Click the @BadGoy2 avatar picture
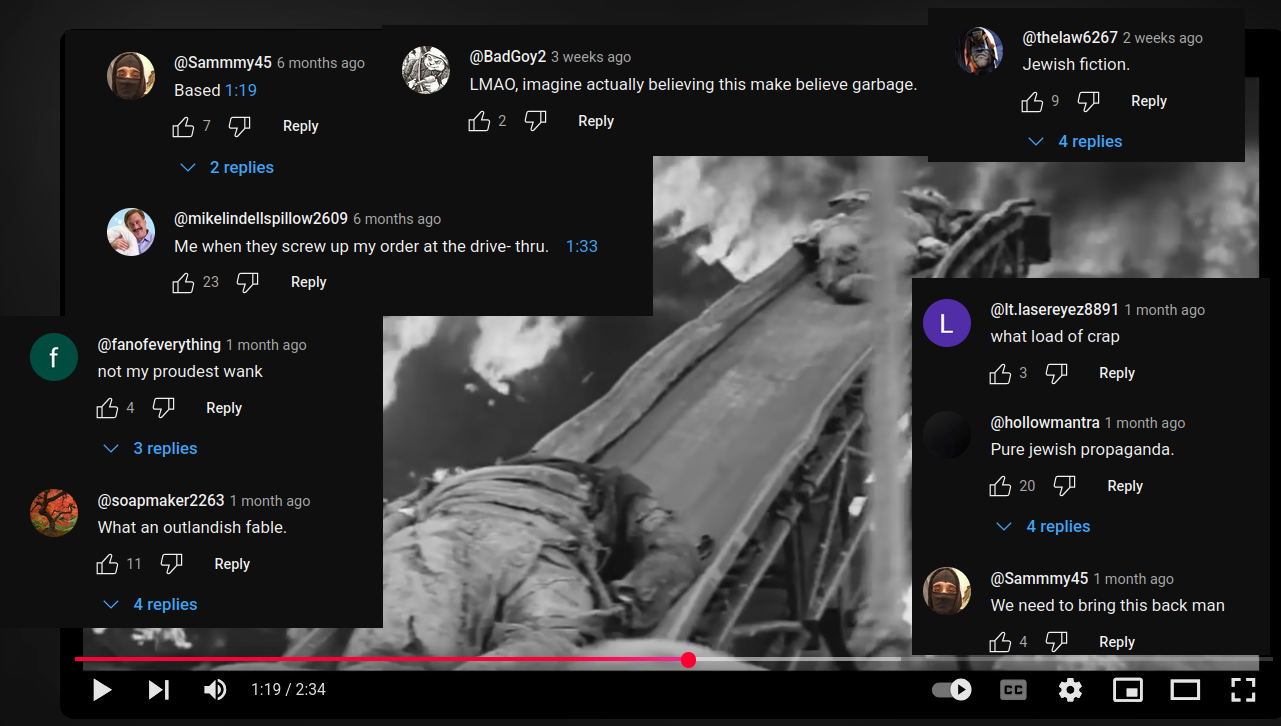Screen dimensions: 1281x726 (x=426, y=71)
